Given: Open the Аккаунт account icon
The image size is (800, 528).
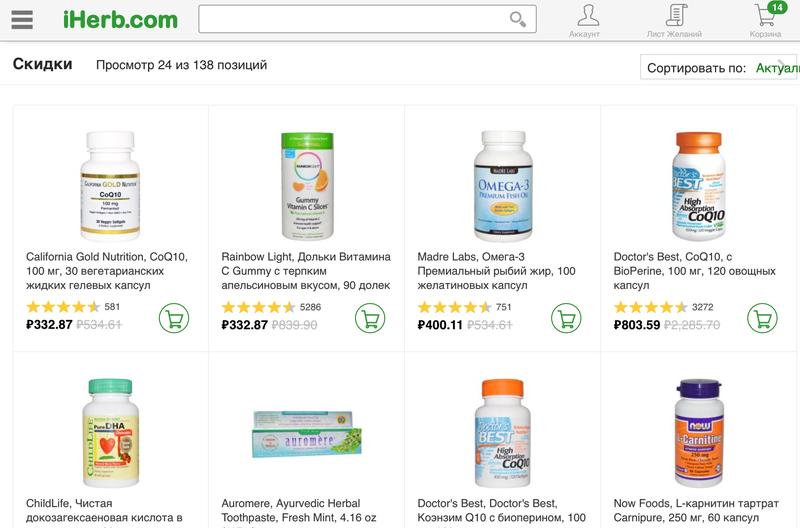Looking at the screenshot, I should pos(587,19).
